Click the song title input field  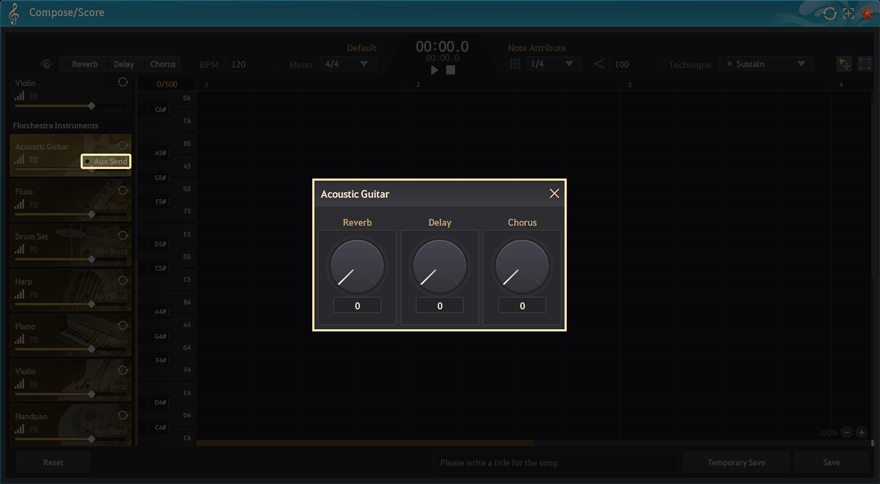point(556,462)
